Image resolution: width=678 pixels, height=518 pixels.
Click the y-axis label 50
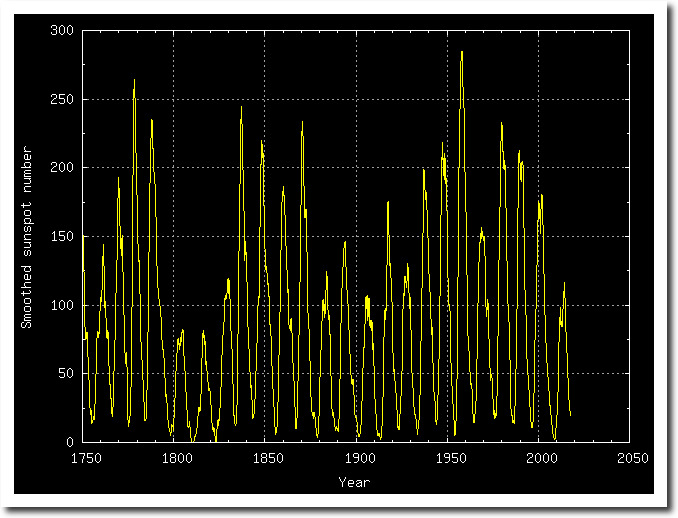66,373
